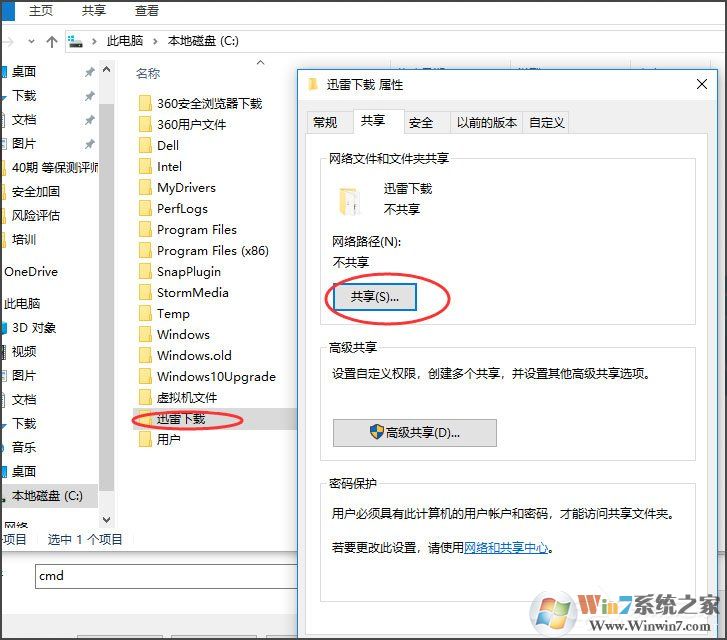Open 桌面 in quick access
Image resolution: width=727 pixels, height=640 pixels.
[x=24, y=71]
